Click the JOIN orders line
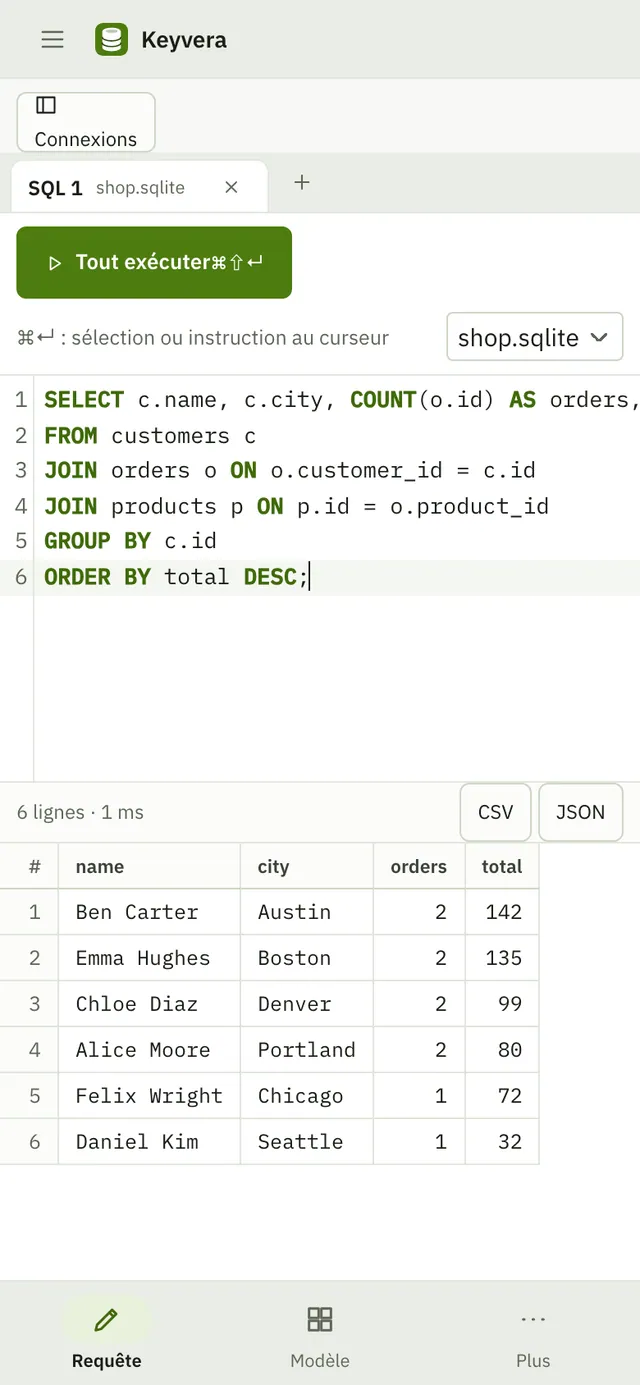The height and width of the screenshot is (1385, 640). (x=338, y=470)
